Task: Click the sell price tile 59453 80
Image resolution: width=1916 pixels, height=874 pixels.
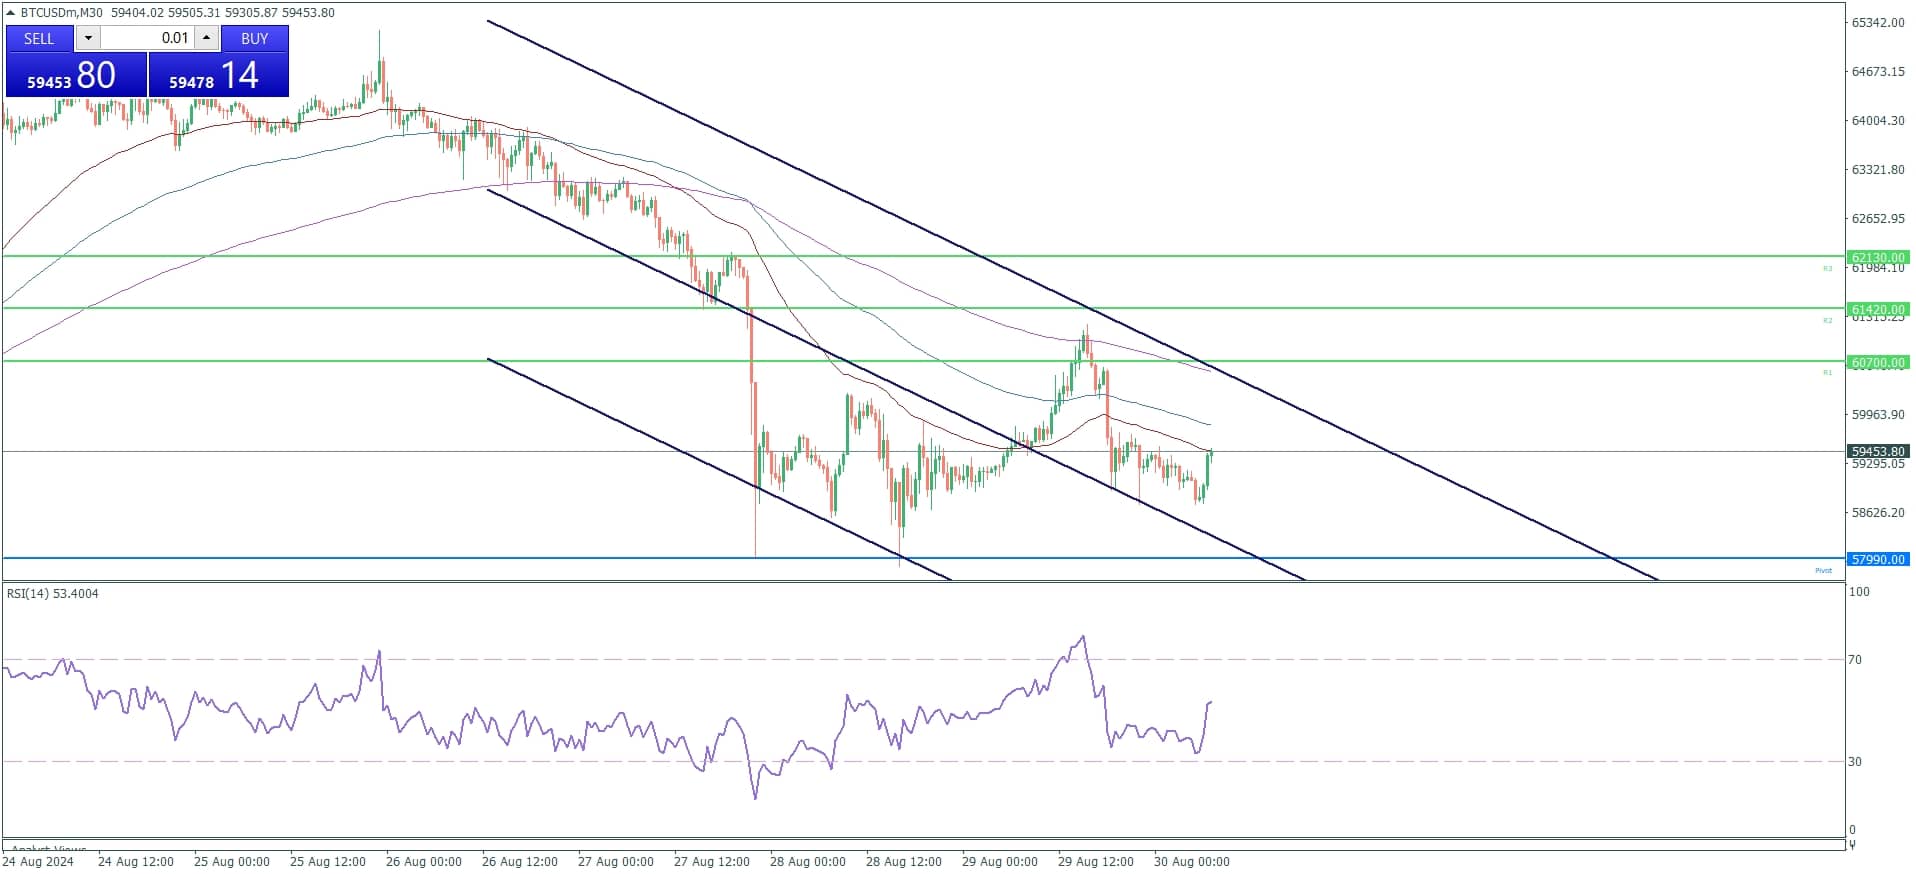Action: click(x=77, y=75)
